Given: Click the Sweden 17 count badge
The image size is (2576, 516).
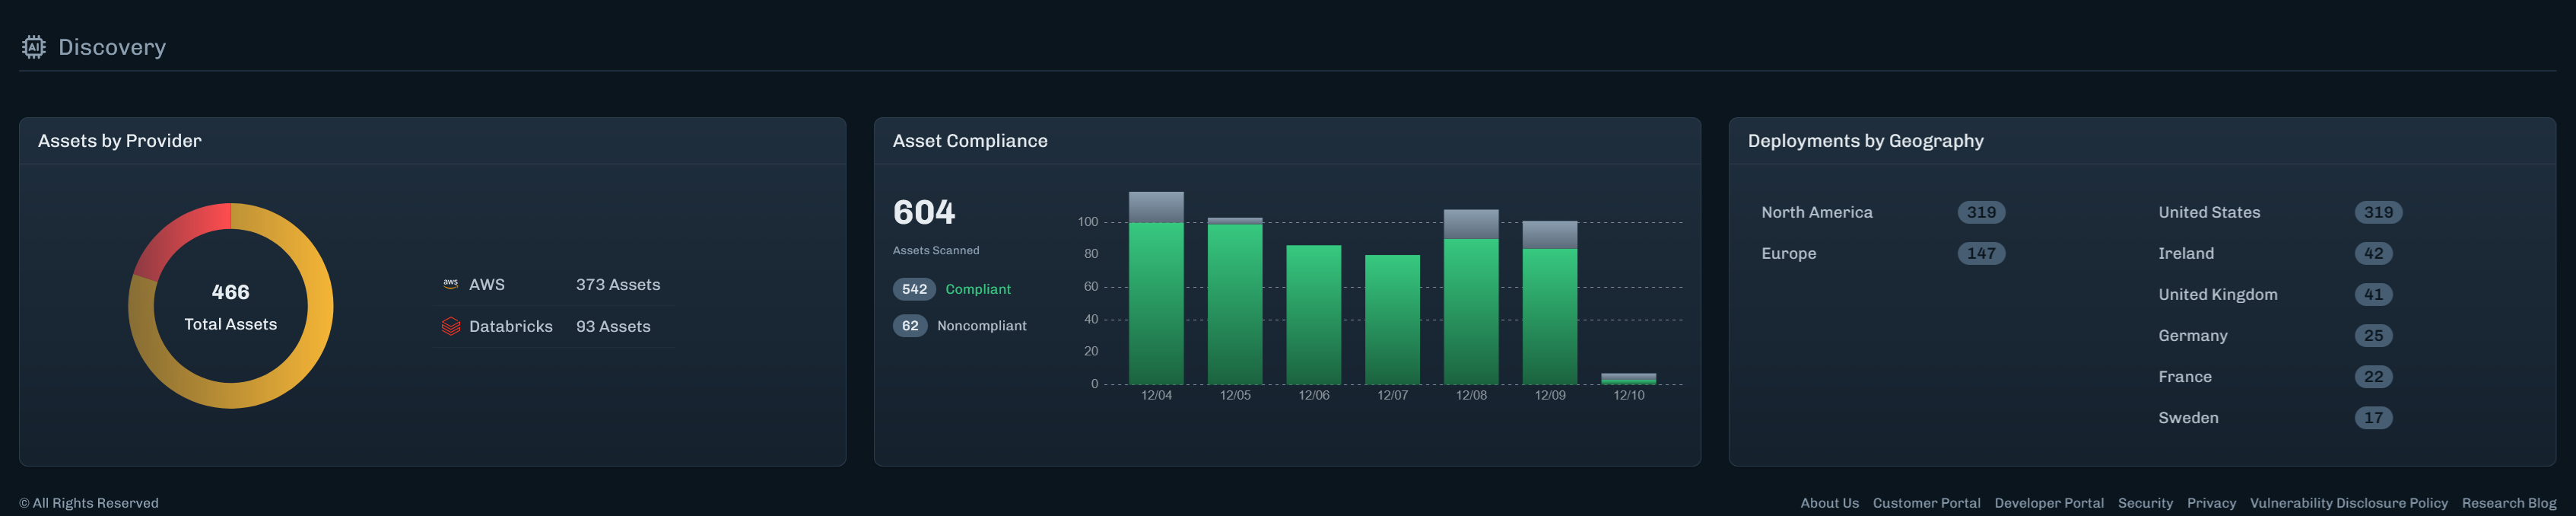Looking at the screenshot, I should tap(2372, 418).
